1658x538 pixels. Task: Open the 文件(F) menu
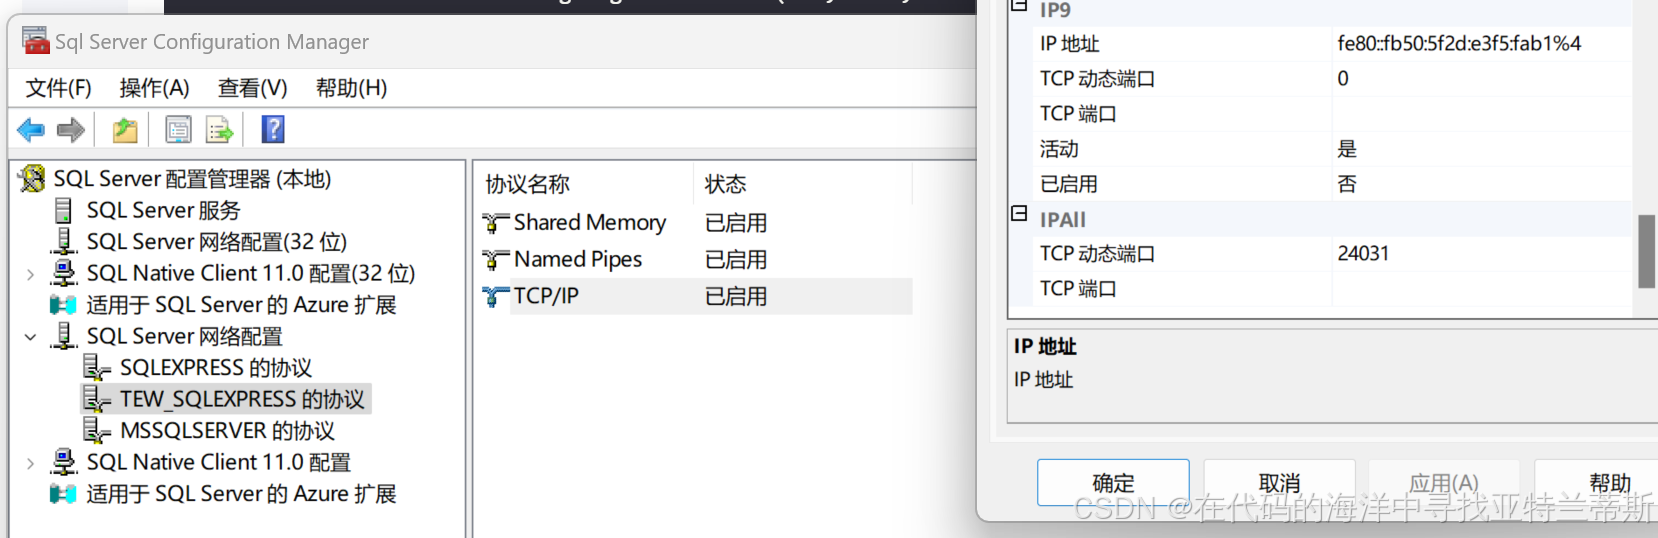[x=58, y=88]
